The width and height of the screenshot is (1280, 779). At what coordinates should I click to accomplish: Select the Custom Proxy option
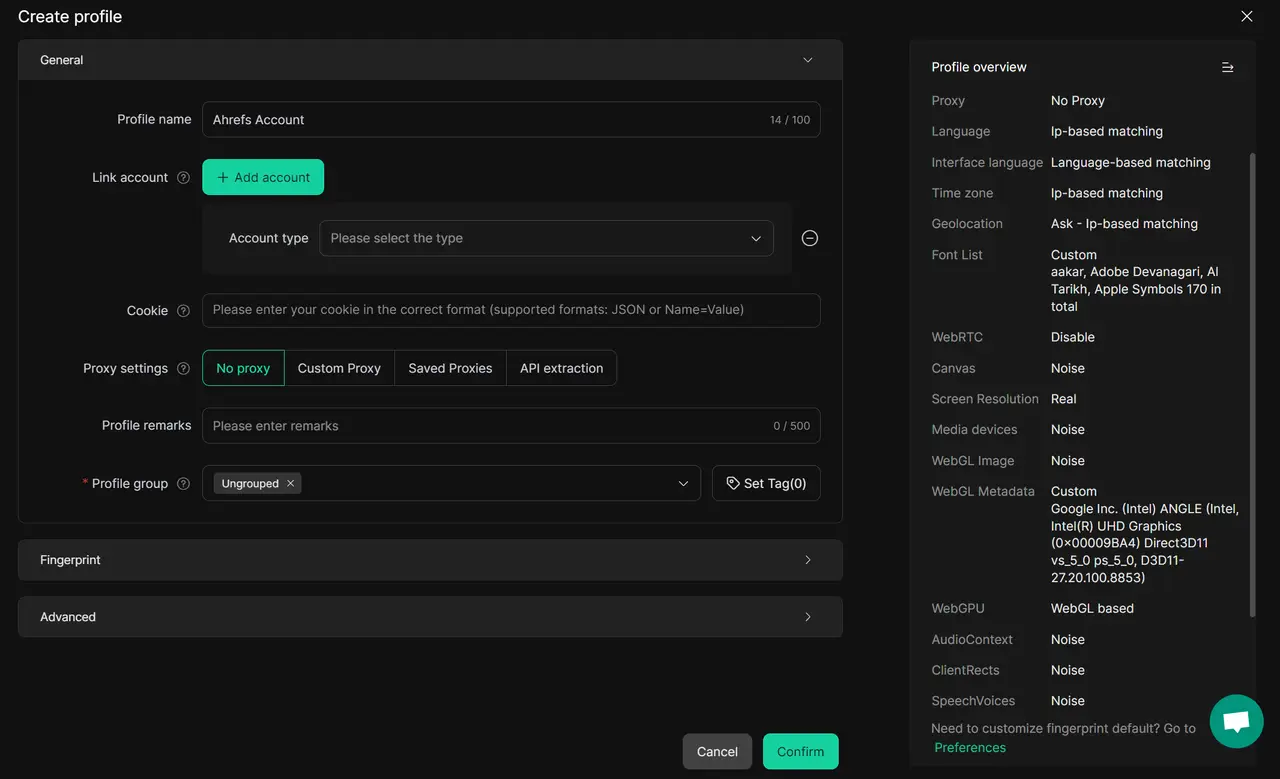pos(339,368)
